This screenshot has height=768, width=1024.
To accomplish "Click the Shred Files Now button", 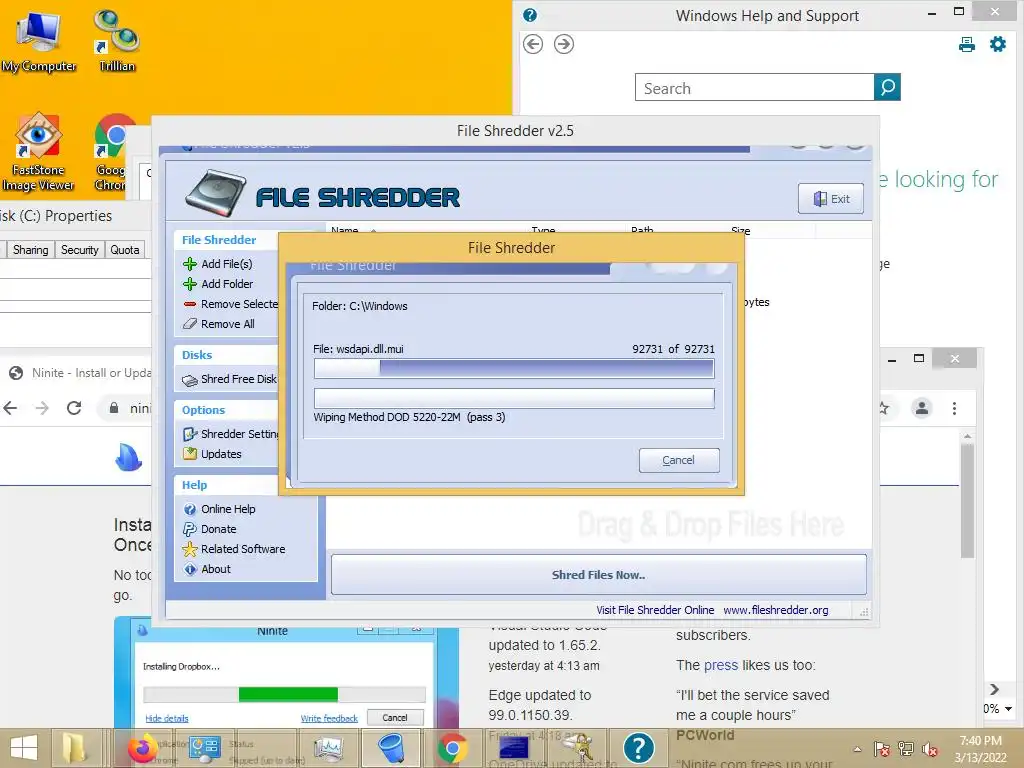I will click(599, 575).
